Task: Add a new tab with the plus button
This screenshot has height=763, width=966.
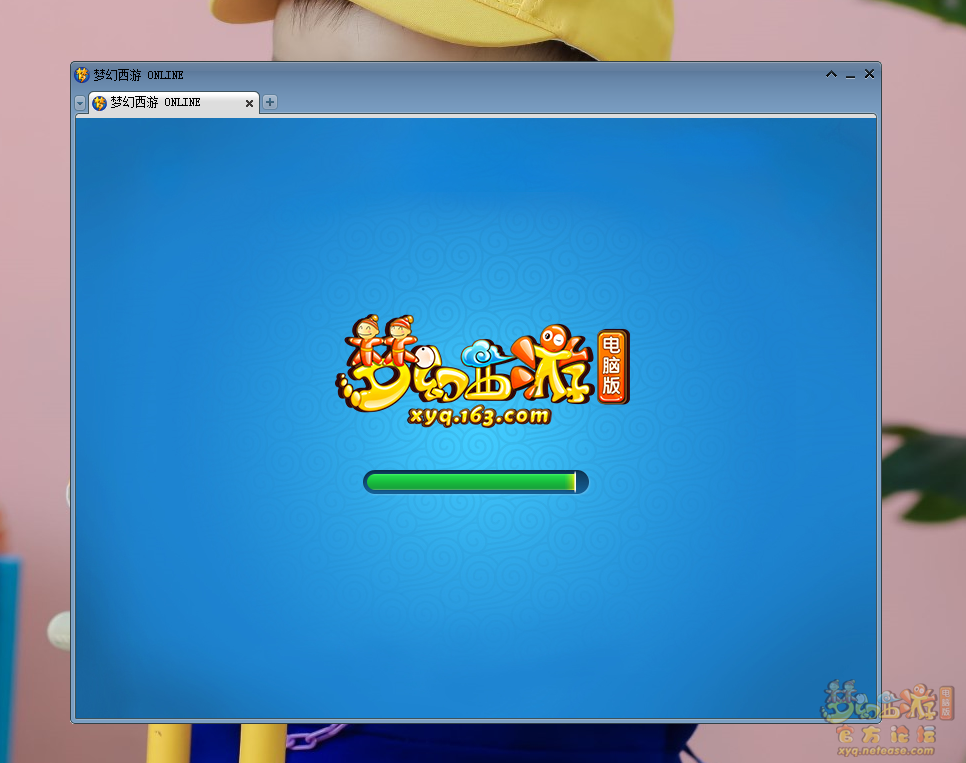Action: click(270, 102)
